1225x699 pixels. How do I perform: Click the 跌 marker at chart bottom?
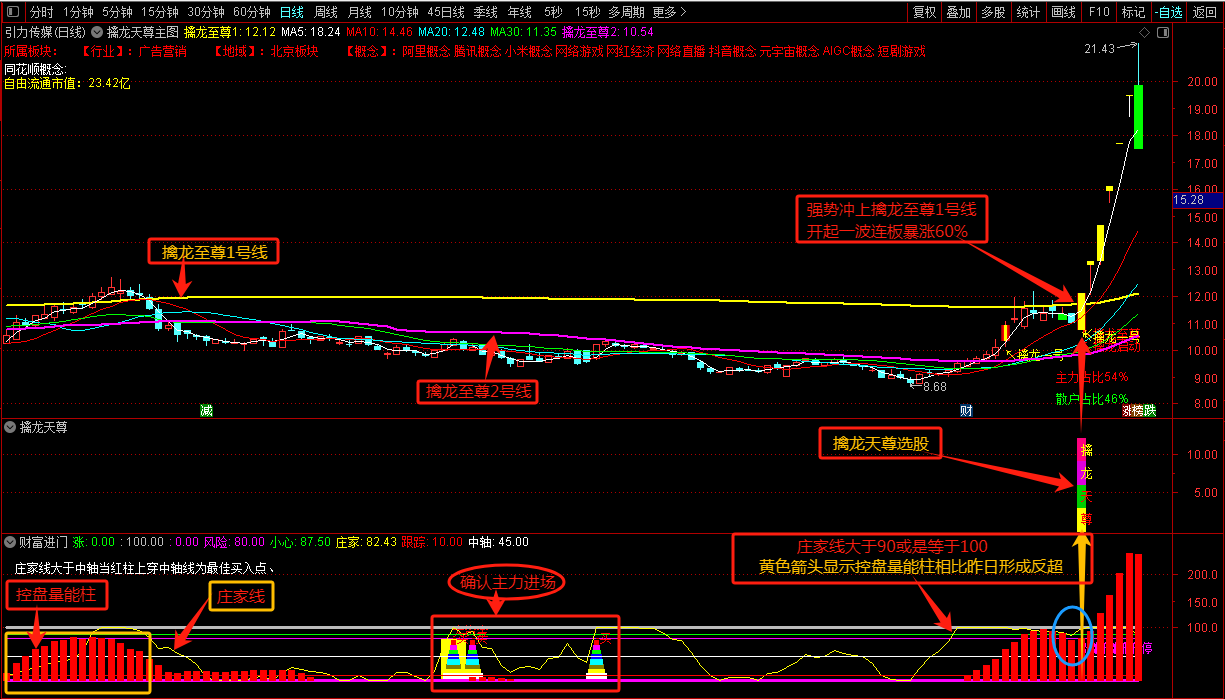pyautogui.click(x=1150, y=410)
